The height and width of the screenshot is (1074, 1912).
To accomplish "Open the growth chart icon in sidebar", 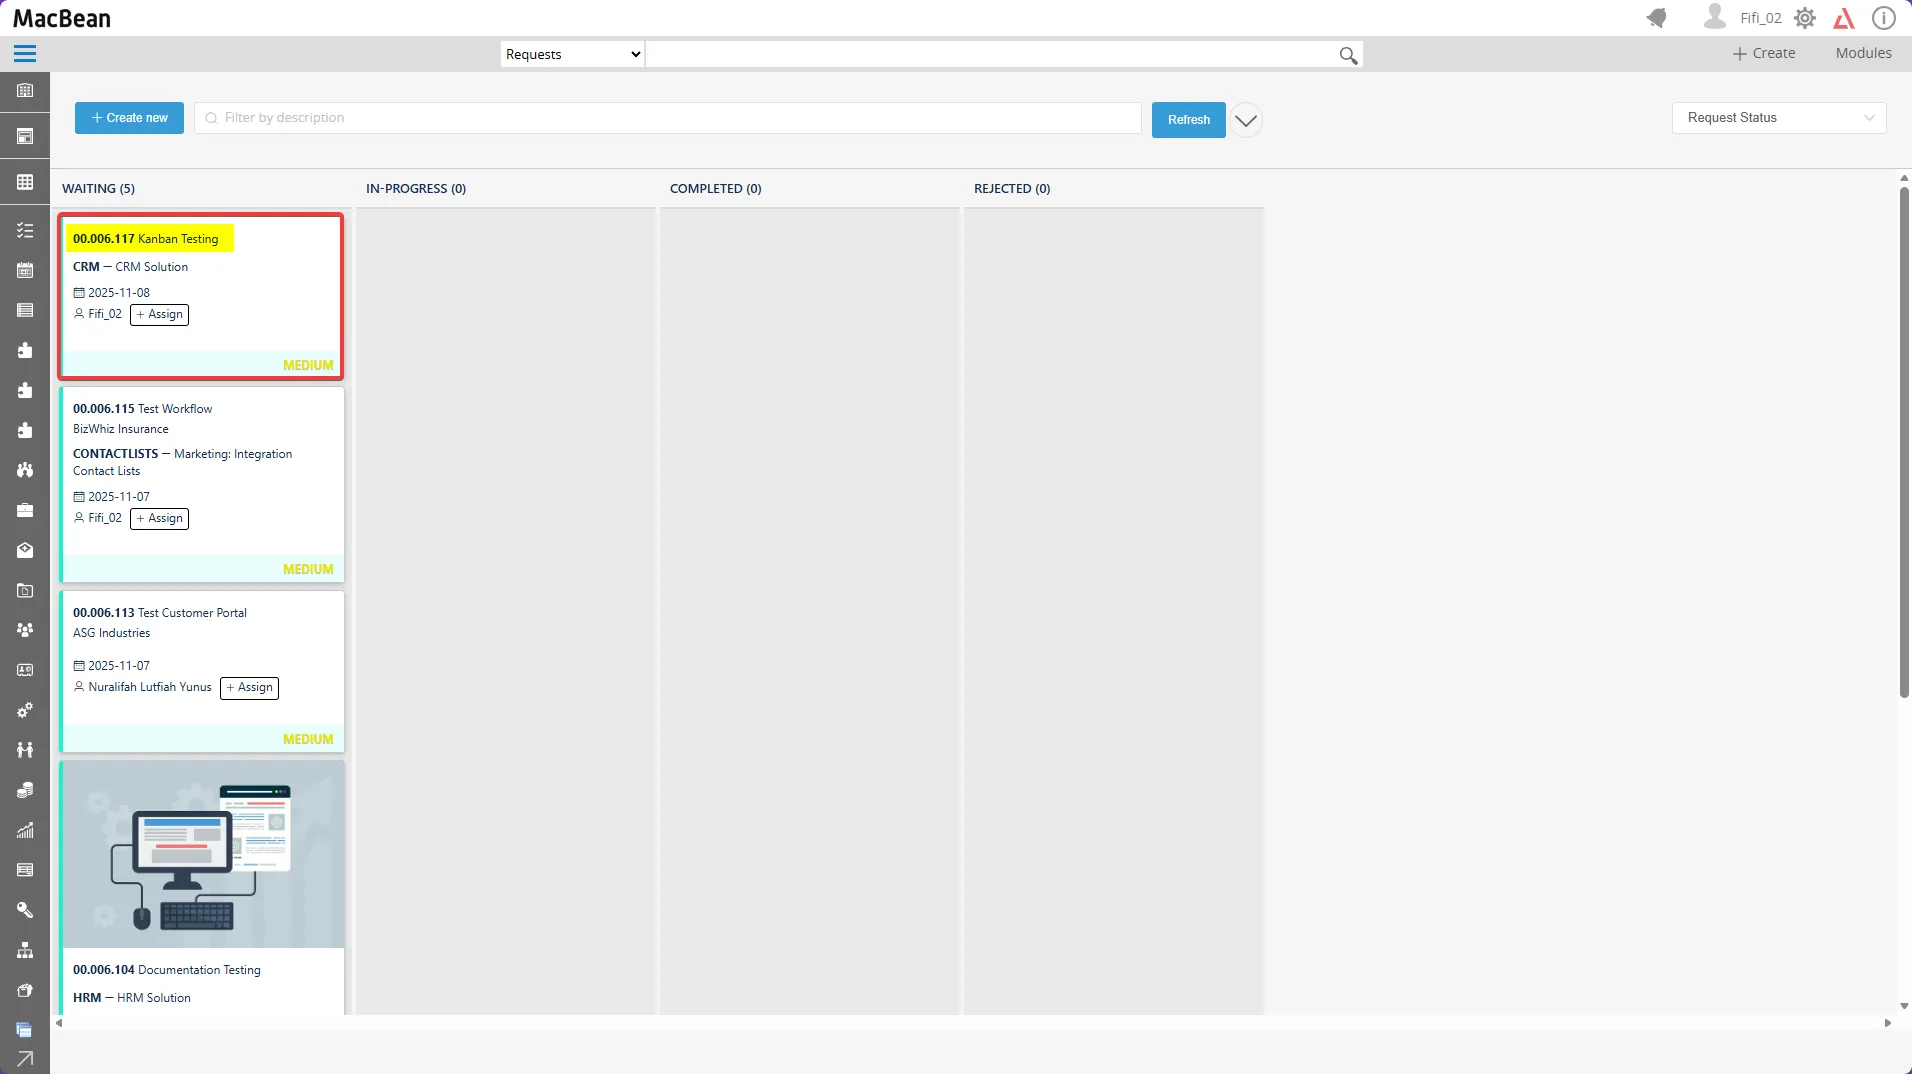I will click(x=25, y=830).
